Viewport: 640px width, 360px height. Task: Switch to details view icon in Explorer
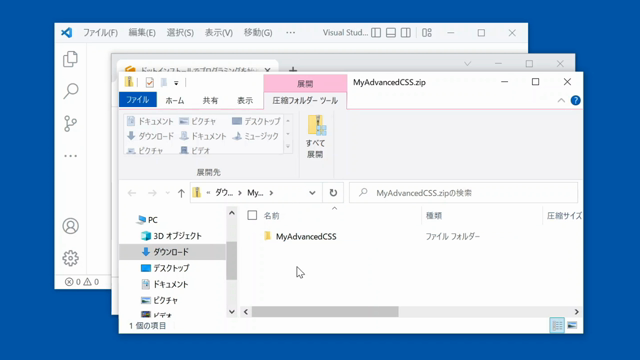[x=557, y=325]
